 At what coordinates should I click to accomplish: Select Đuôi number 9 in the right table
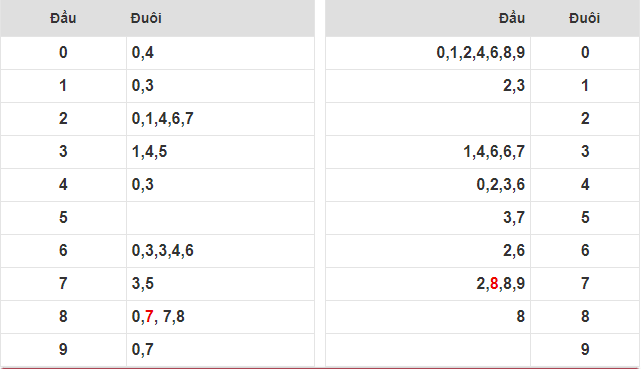[x=585, y=350]
